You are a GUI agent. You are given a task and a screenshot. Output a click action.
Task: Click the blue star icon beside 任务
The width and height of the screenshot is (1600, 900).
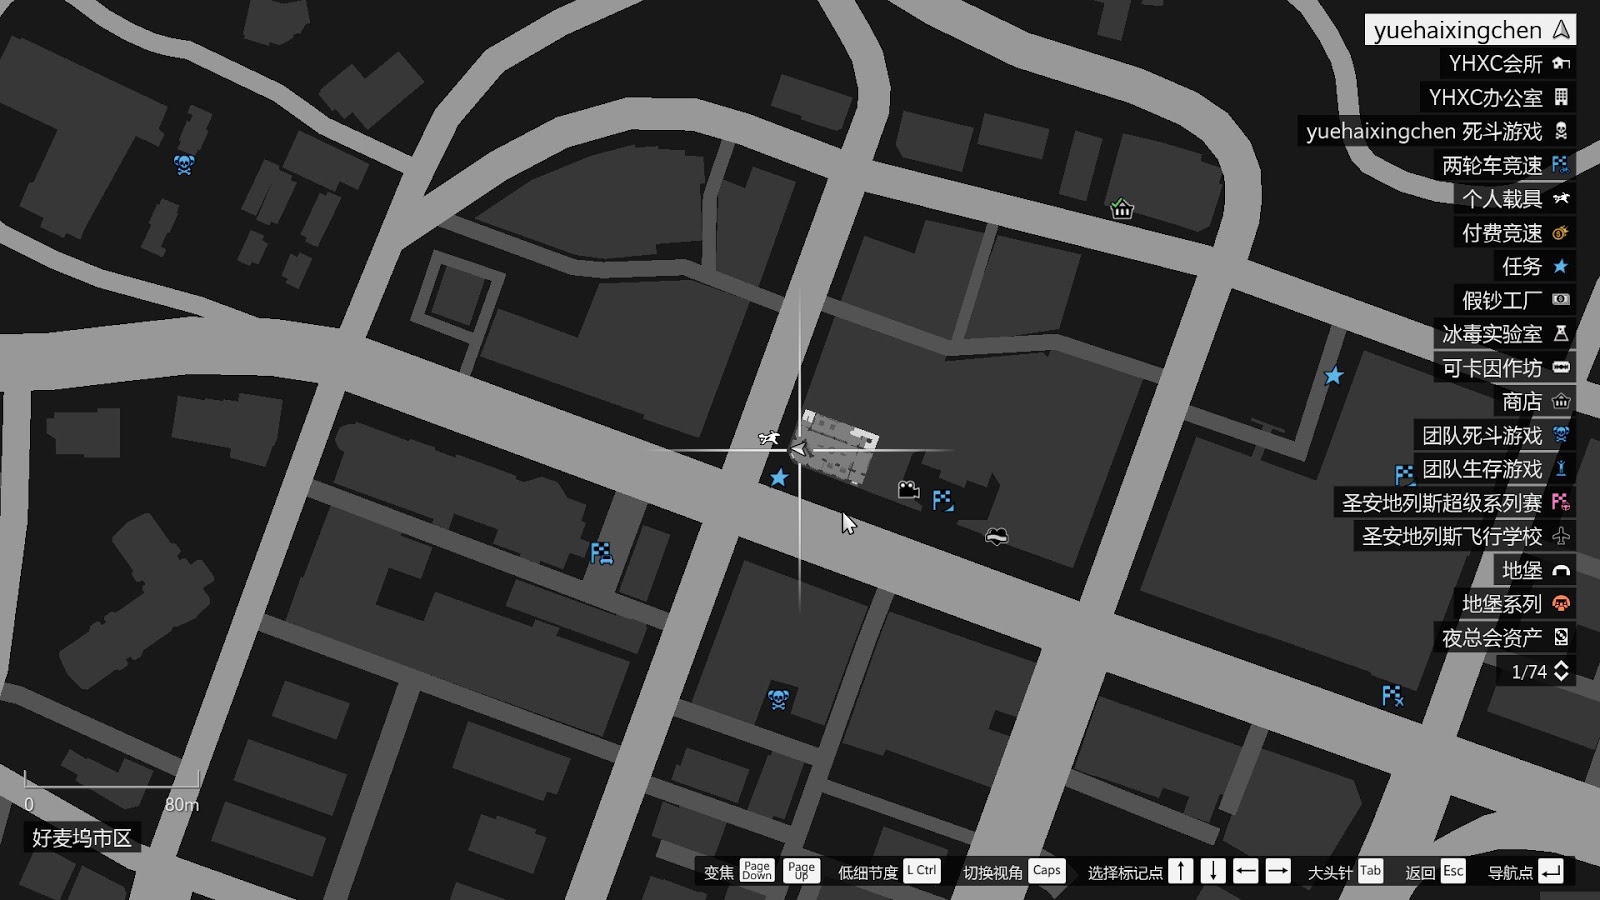point(1561,266)
